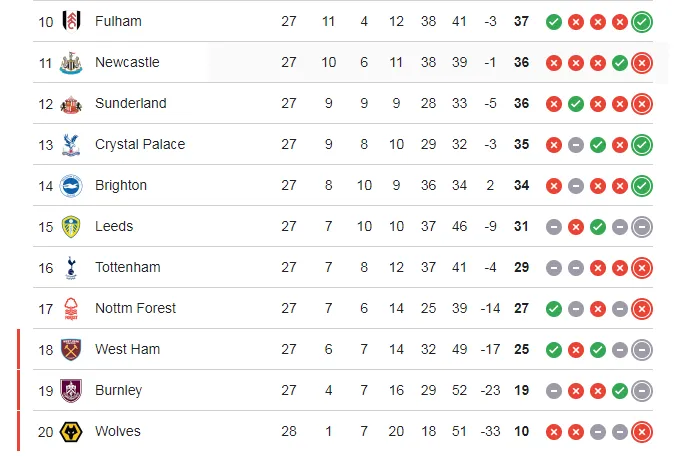Click the Crystal Palace crest icon

point(70,144)
